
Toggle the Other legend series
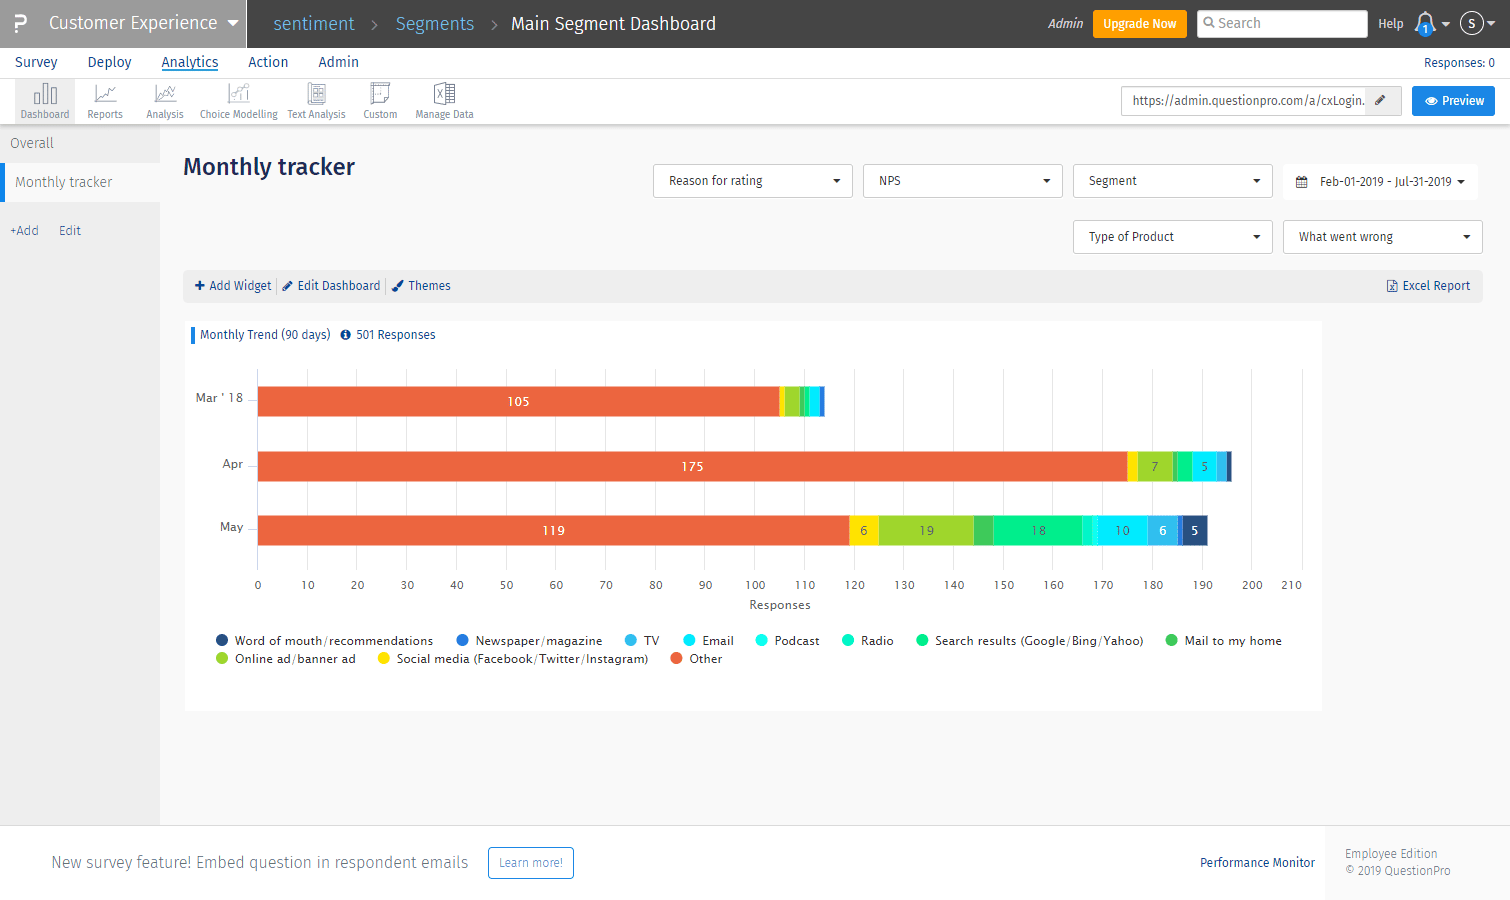[x=696, y=659]
